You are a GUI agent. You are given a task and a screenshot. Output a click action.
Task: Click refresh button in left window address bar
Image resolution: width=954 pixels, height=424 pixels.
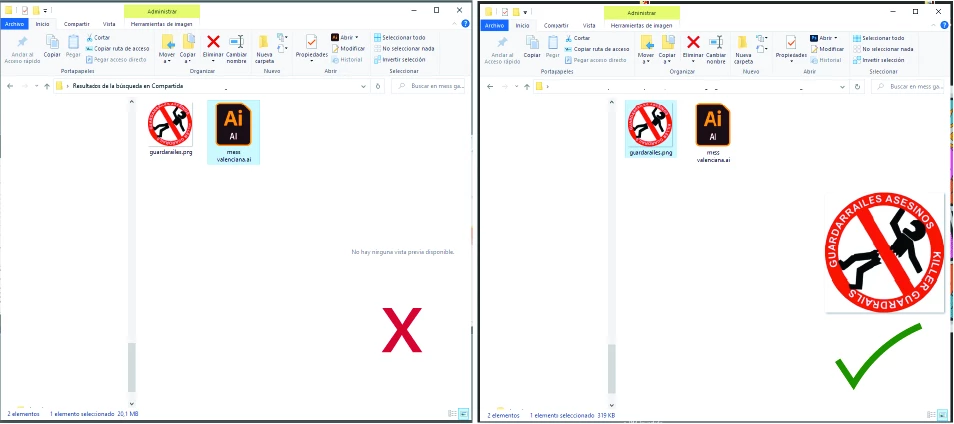tap(378, 86)
